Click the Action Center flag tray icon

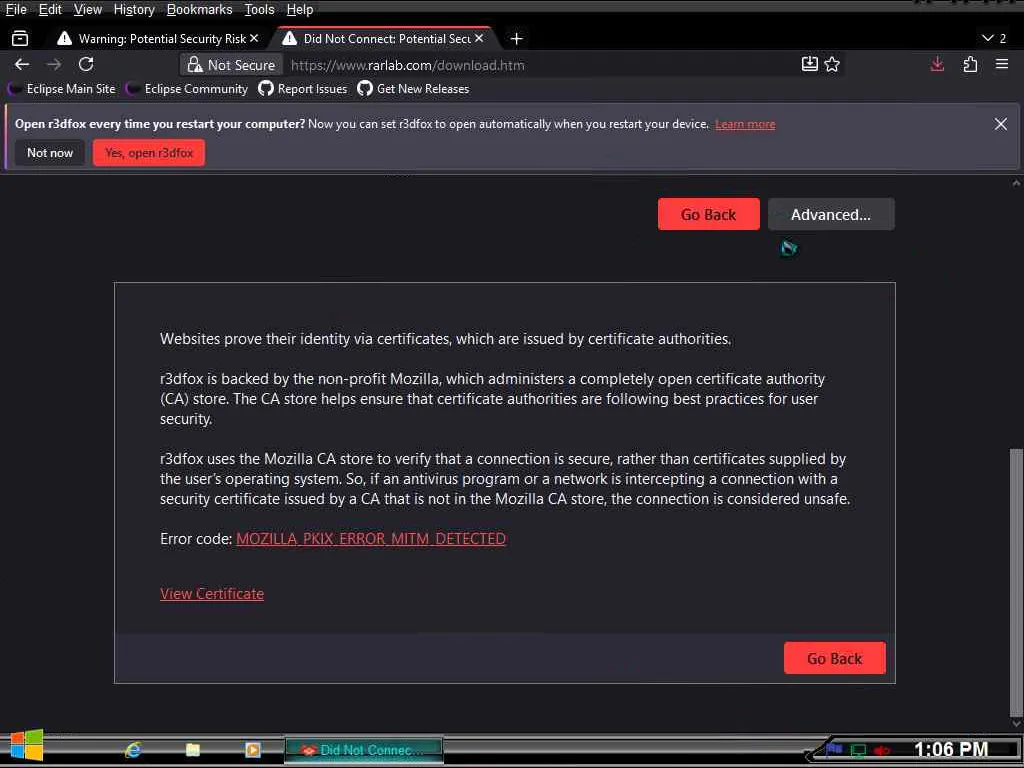tap(834, 749)
